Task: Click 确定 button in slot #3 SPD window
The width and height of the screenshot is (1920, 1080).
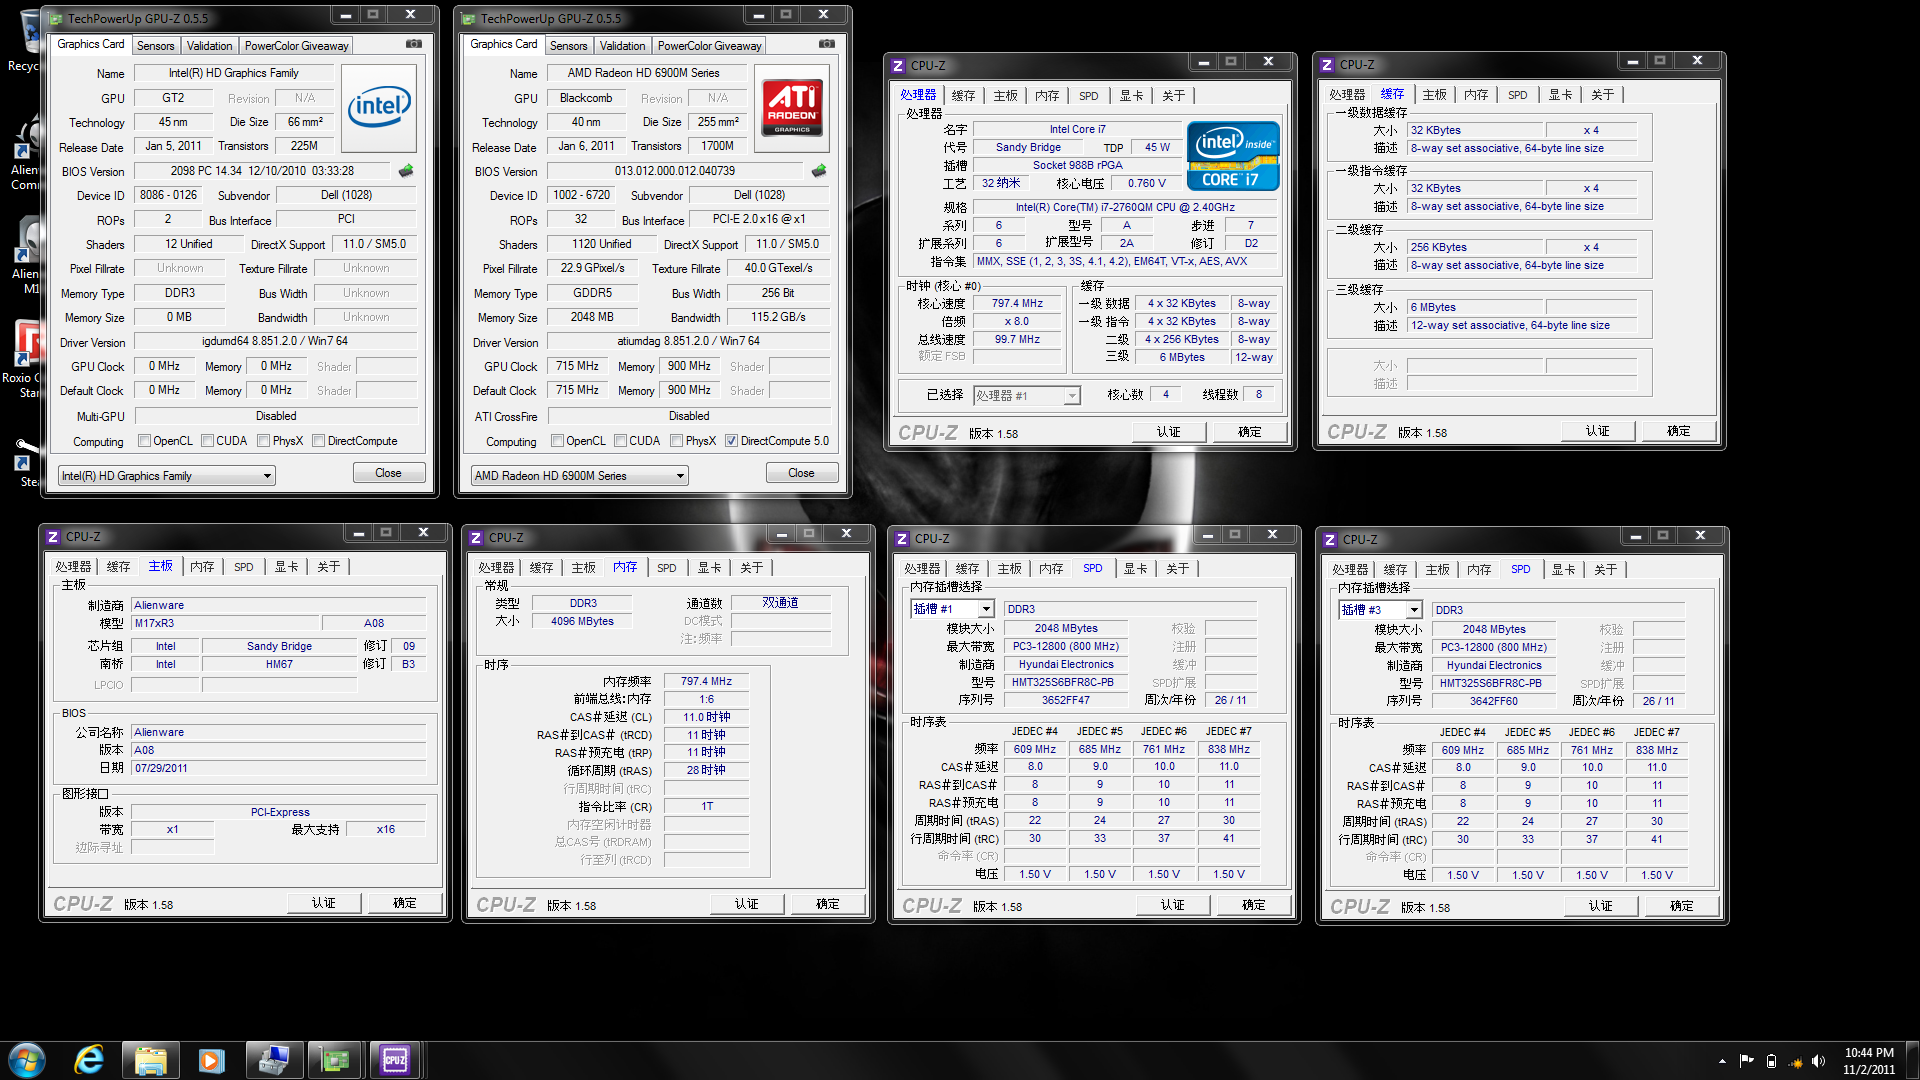Action: coord(1682,906)
